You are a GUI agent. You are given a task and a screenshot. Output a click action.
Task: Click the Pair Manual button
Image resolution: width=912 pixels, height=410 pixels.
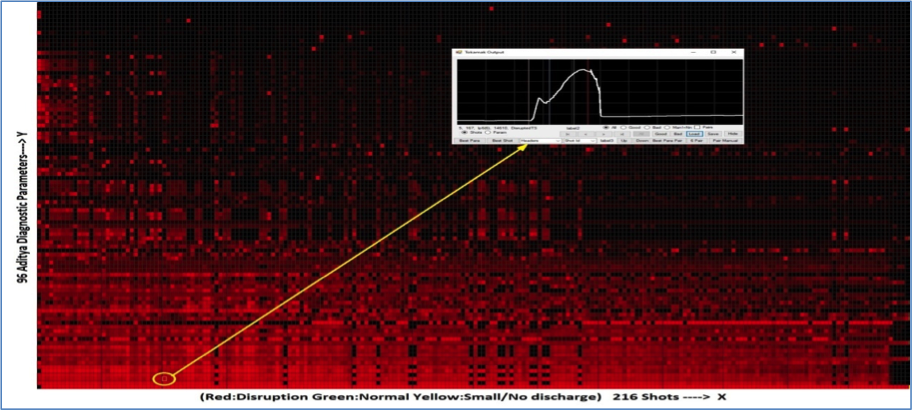point(725,141)
